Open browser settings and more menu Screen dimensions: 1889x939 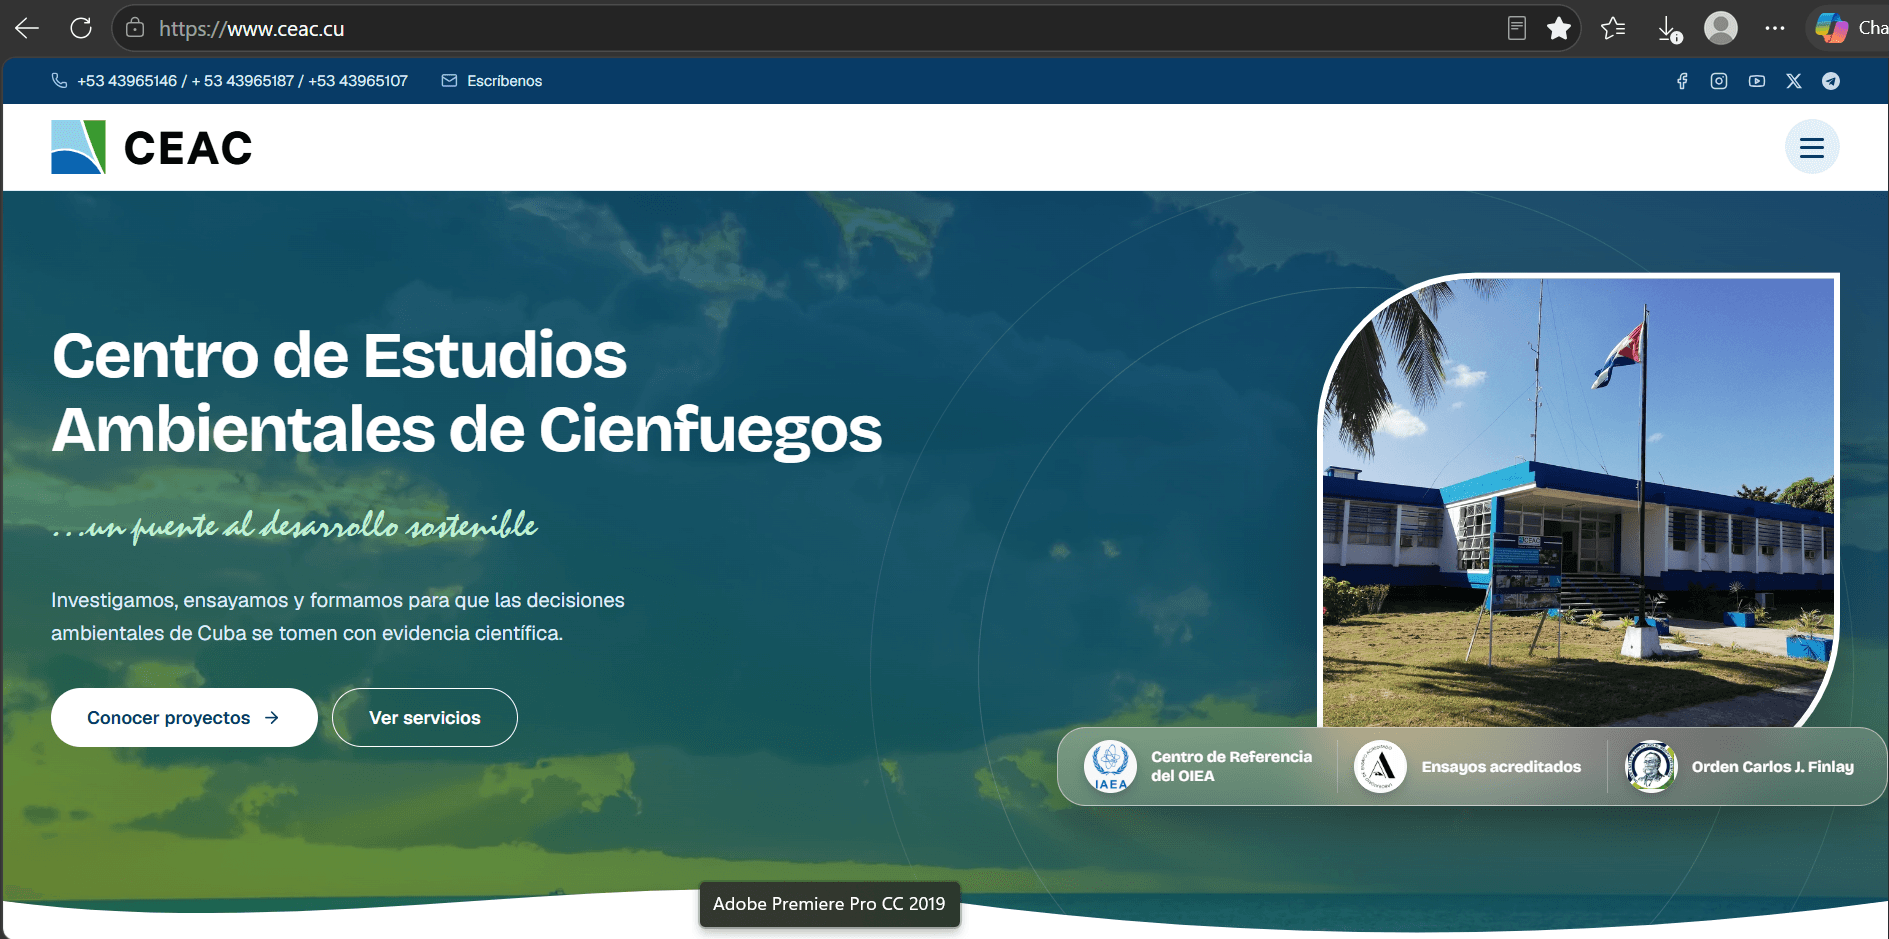tap(1775, 28)
